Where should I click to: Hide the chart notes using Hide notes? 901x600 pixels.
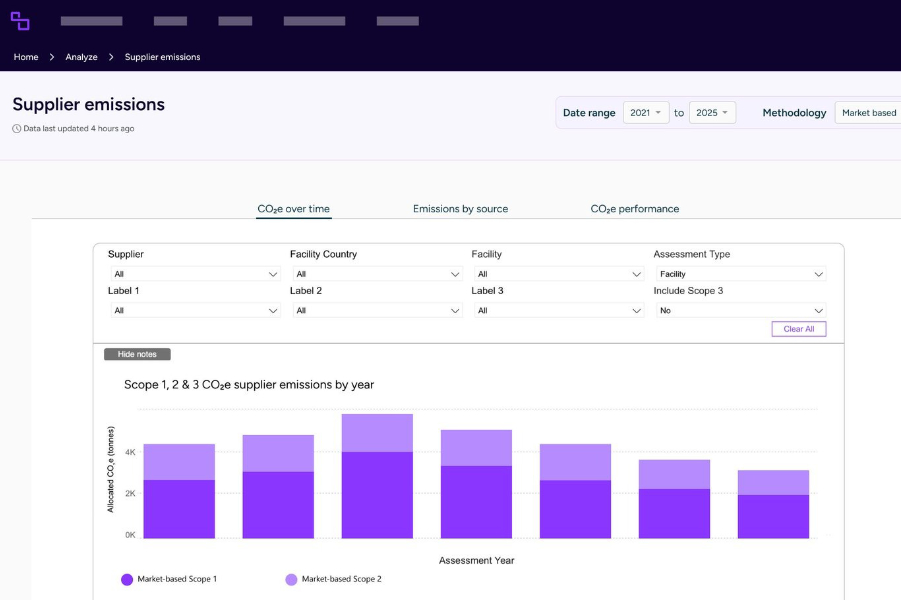138,353
